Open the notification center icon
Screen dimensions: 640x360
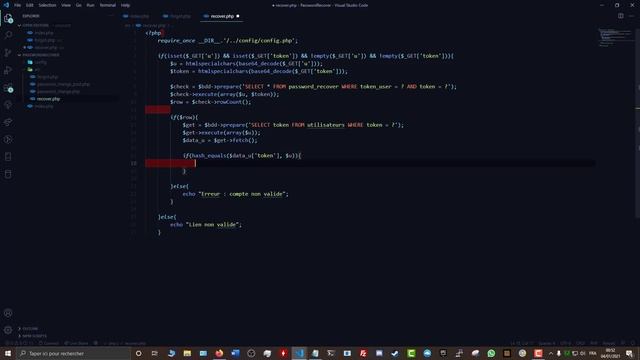[x=629, y=353]
